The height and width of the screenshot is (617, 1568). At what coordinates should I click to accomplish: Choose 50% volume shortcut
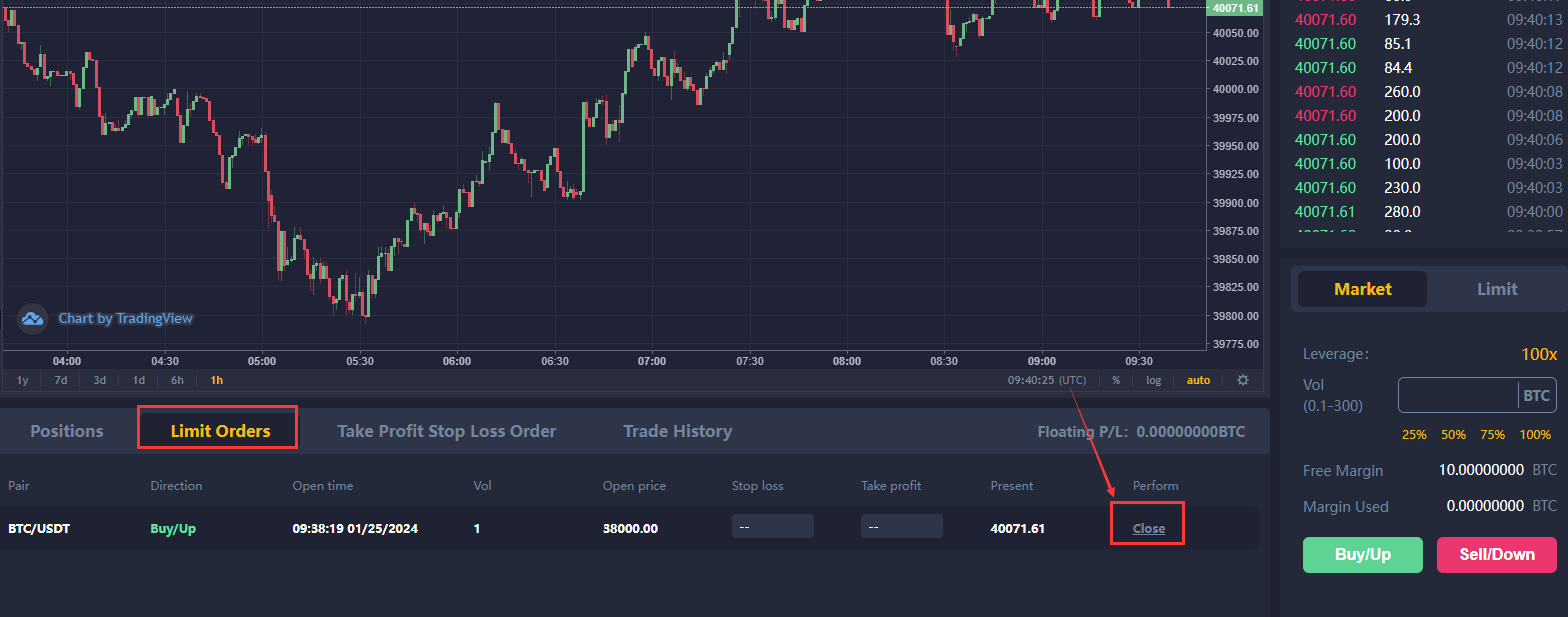(x=1453, y=435)
